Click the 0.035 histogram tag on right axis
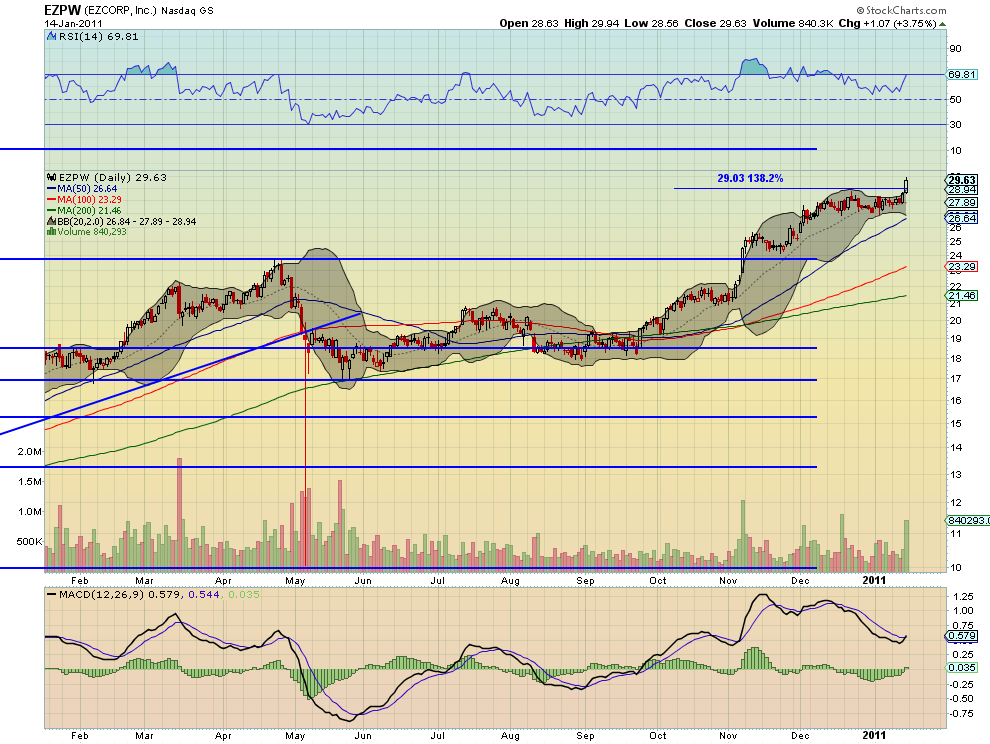This screenshot has height=744, width=990. [962, 668]
